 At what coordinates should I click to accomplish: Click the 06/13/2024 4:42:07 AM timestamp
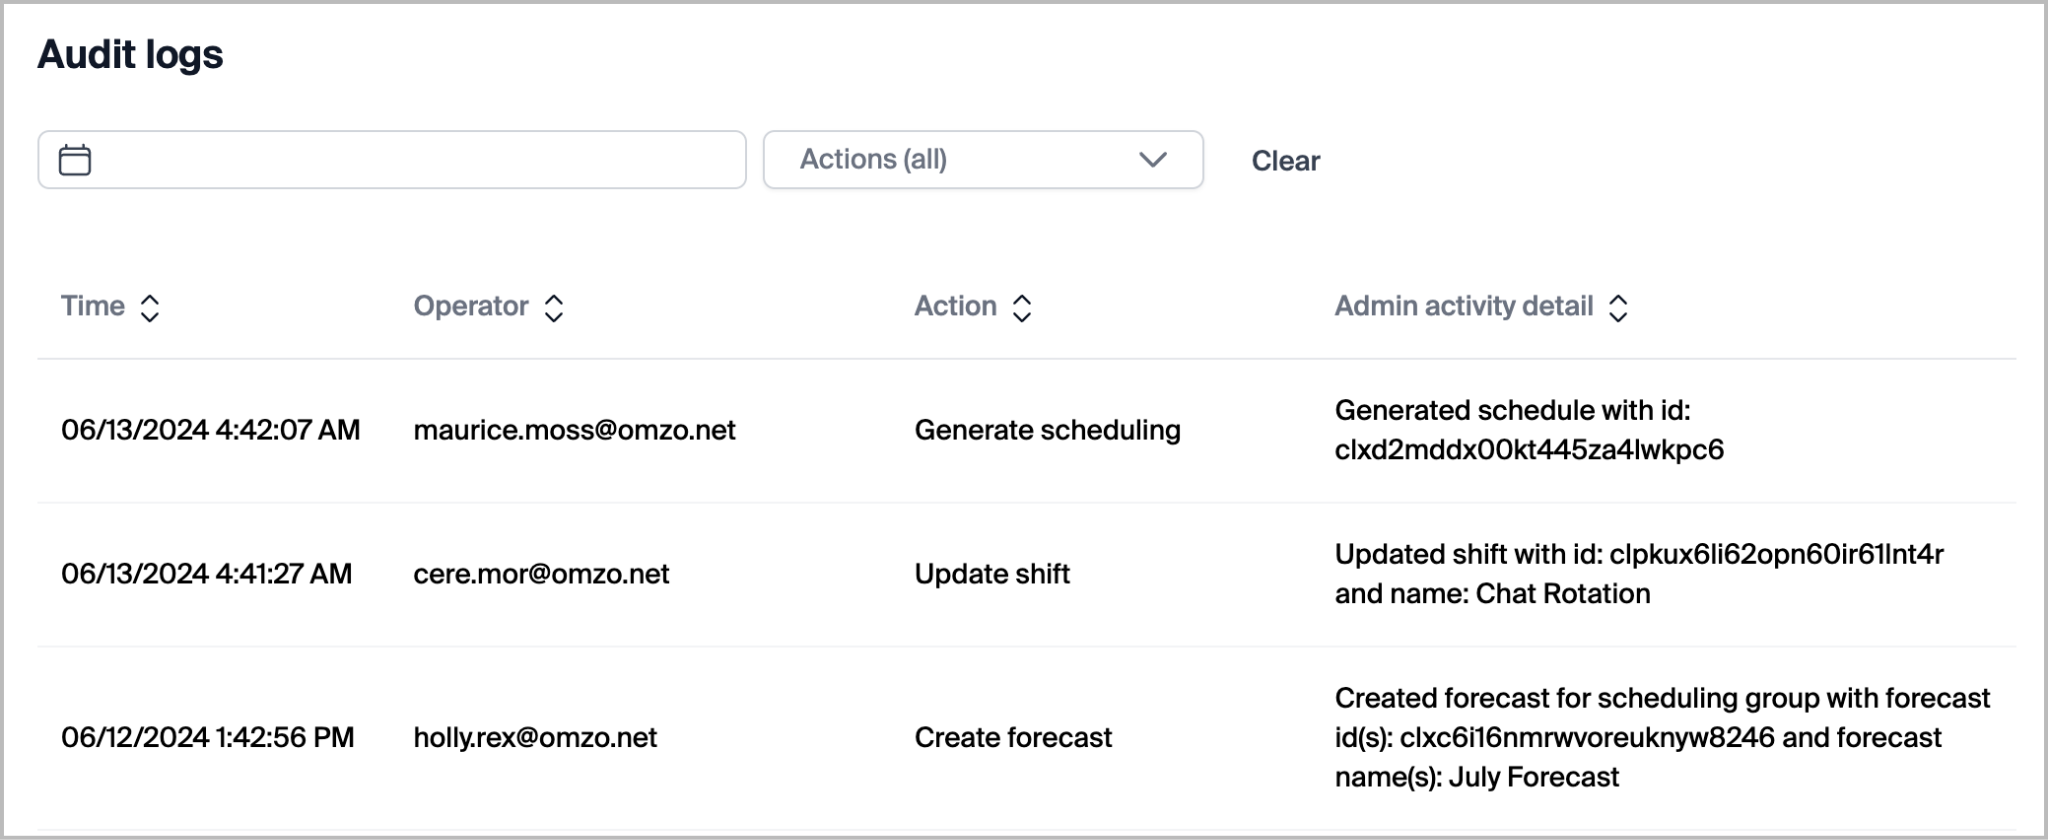(x=210, y=430)
